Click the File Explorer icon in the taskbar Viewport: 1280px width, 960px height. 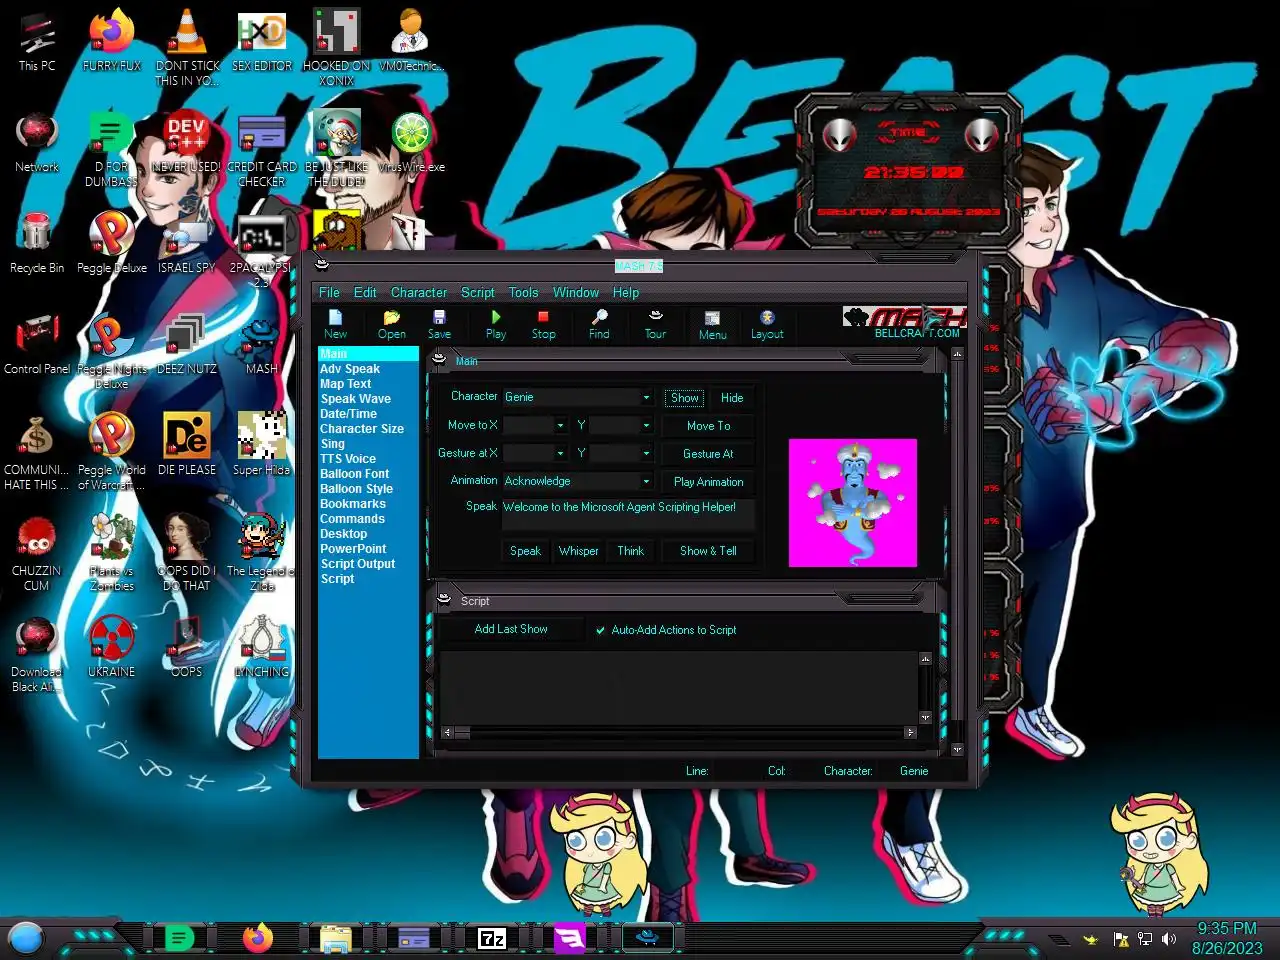(335, 938)
